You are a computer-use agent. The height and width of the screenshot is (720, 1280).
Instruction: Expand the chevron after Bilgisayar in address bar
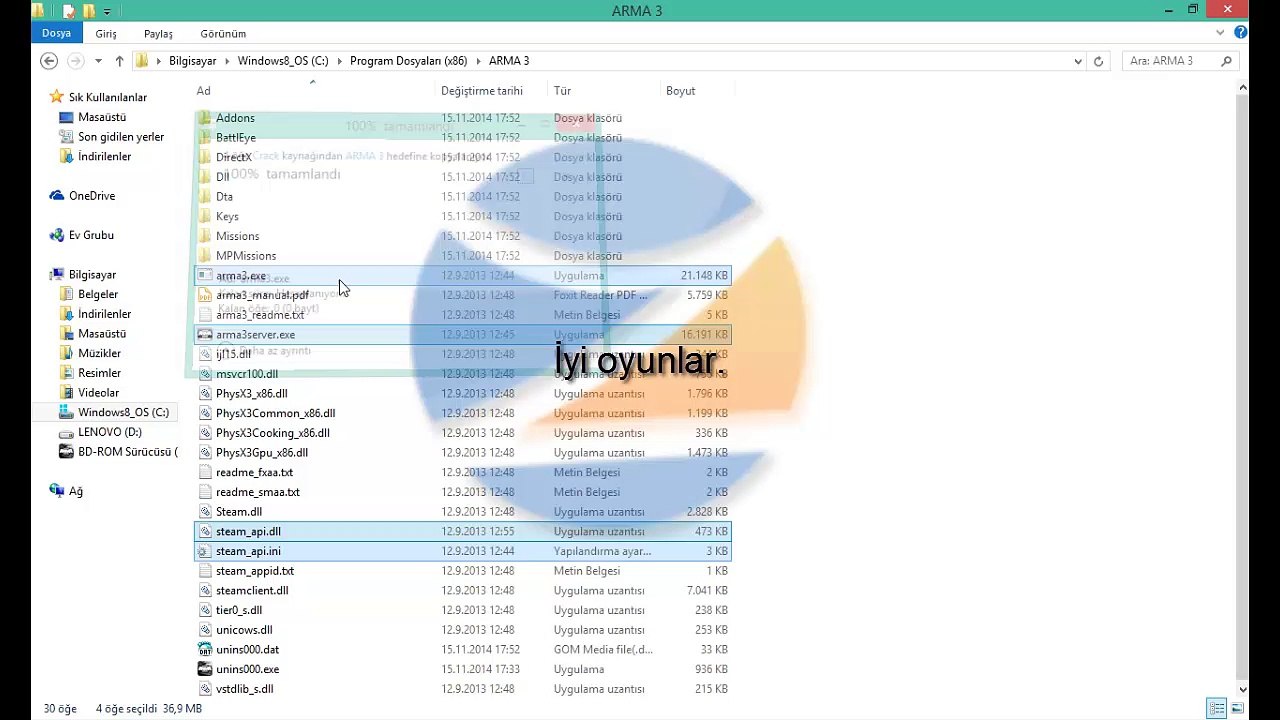coord(228,61)
